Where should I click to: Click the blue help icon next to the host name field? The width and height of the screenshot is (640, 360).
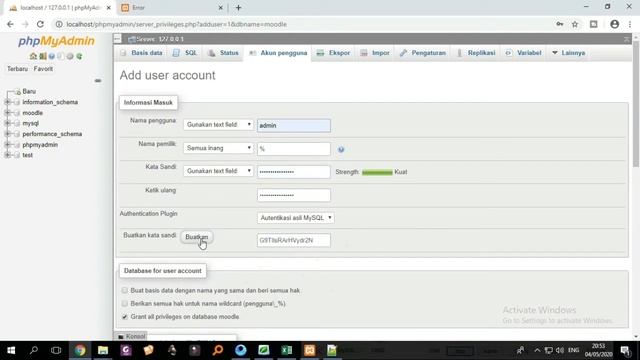pyautogui.click(x=341, y=149)
